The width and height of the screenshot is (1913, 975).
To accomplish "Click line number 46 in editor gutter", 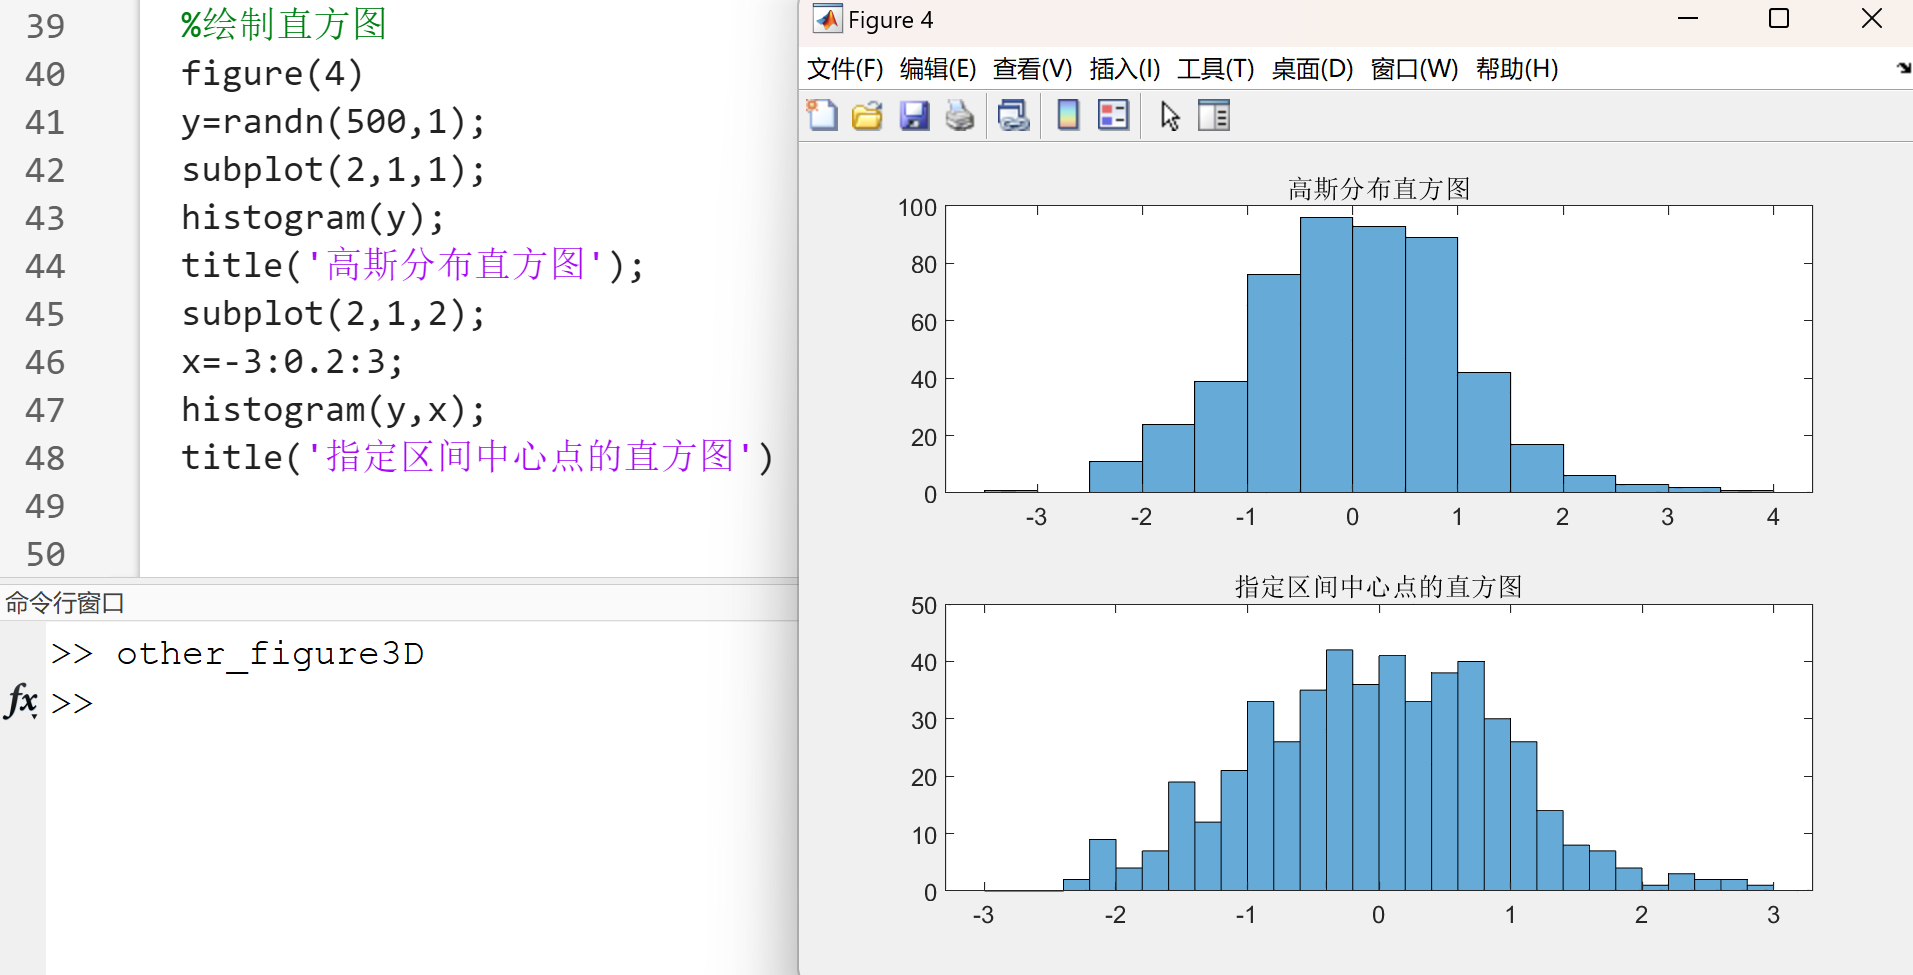I will point(45,362).
